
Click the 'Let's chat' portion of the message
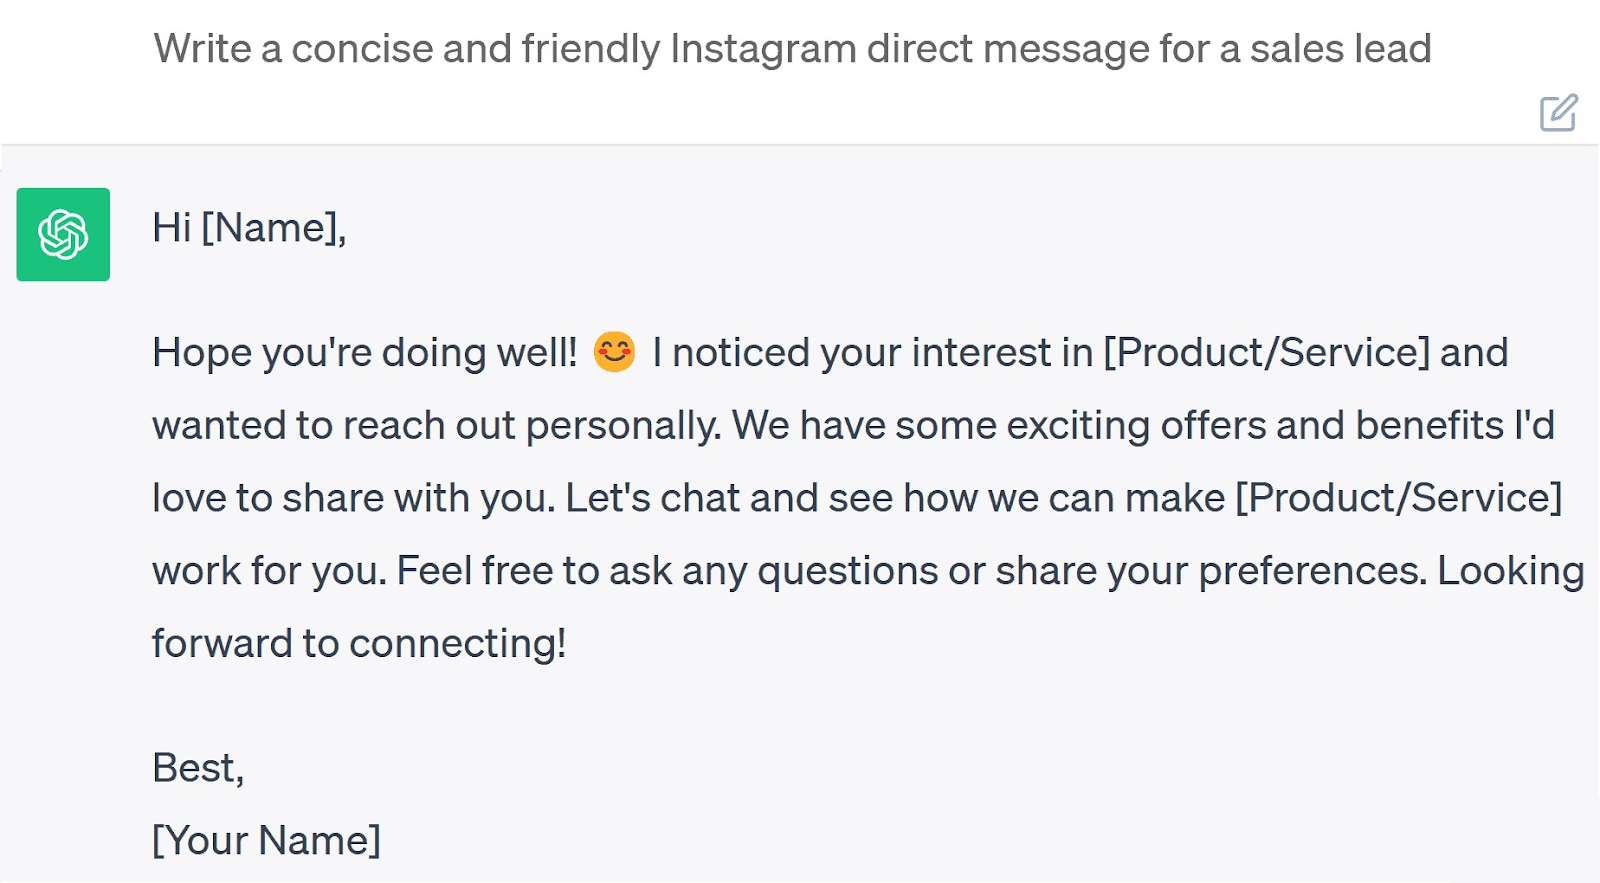pos(650,497)
